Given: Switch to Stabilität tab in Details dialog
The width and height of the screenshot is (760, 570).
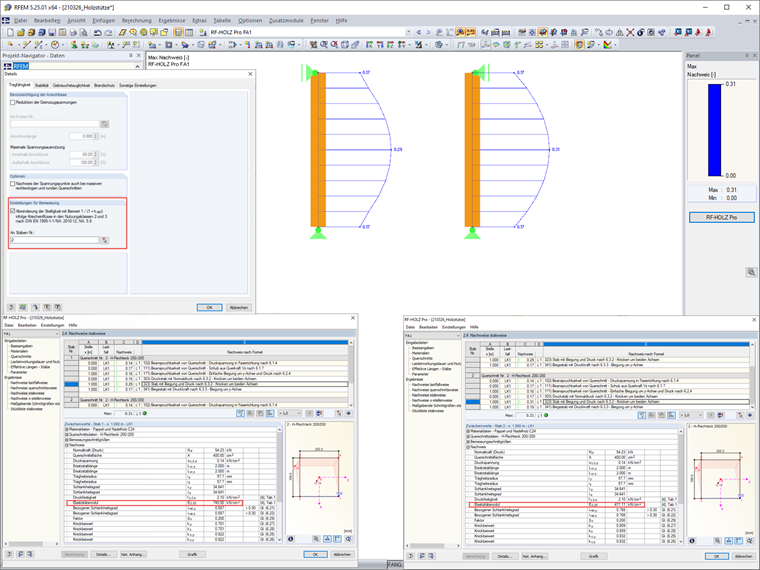Looking at the screenshot, I should 42,85.
